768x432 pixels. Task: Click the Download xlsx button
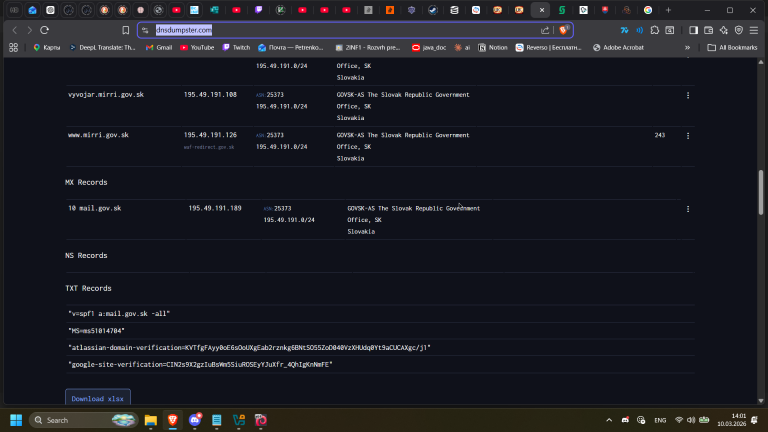tap(97, 398)
